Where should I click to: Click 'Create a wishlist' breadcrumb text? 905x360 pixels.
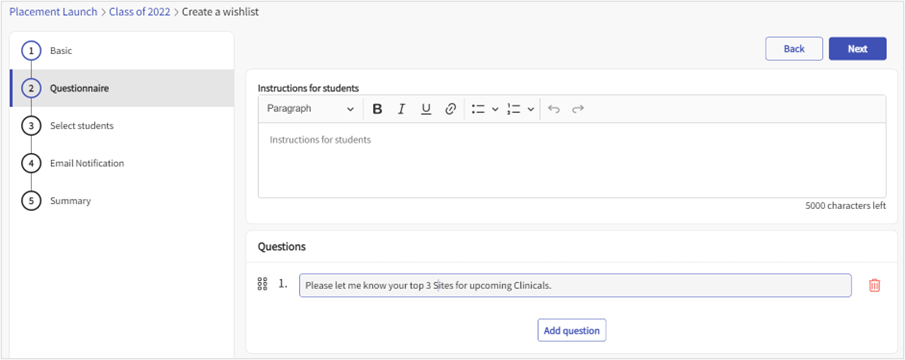[x=220, y=12]
